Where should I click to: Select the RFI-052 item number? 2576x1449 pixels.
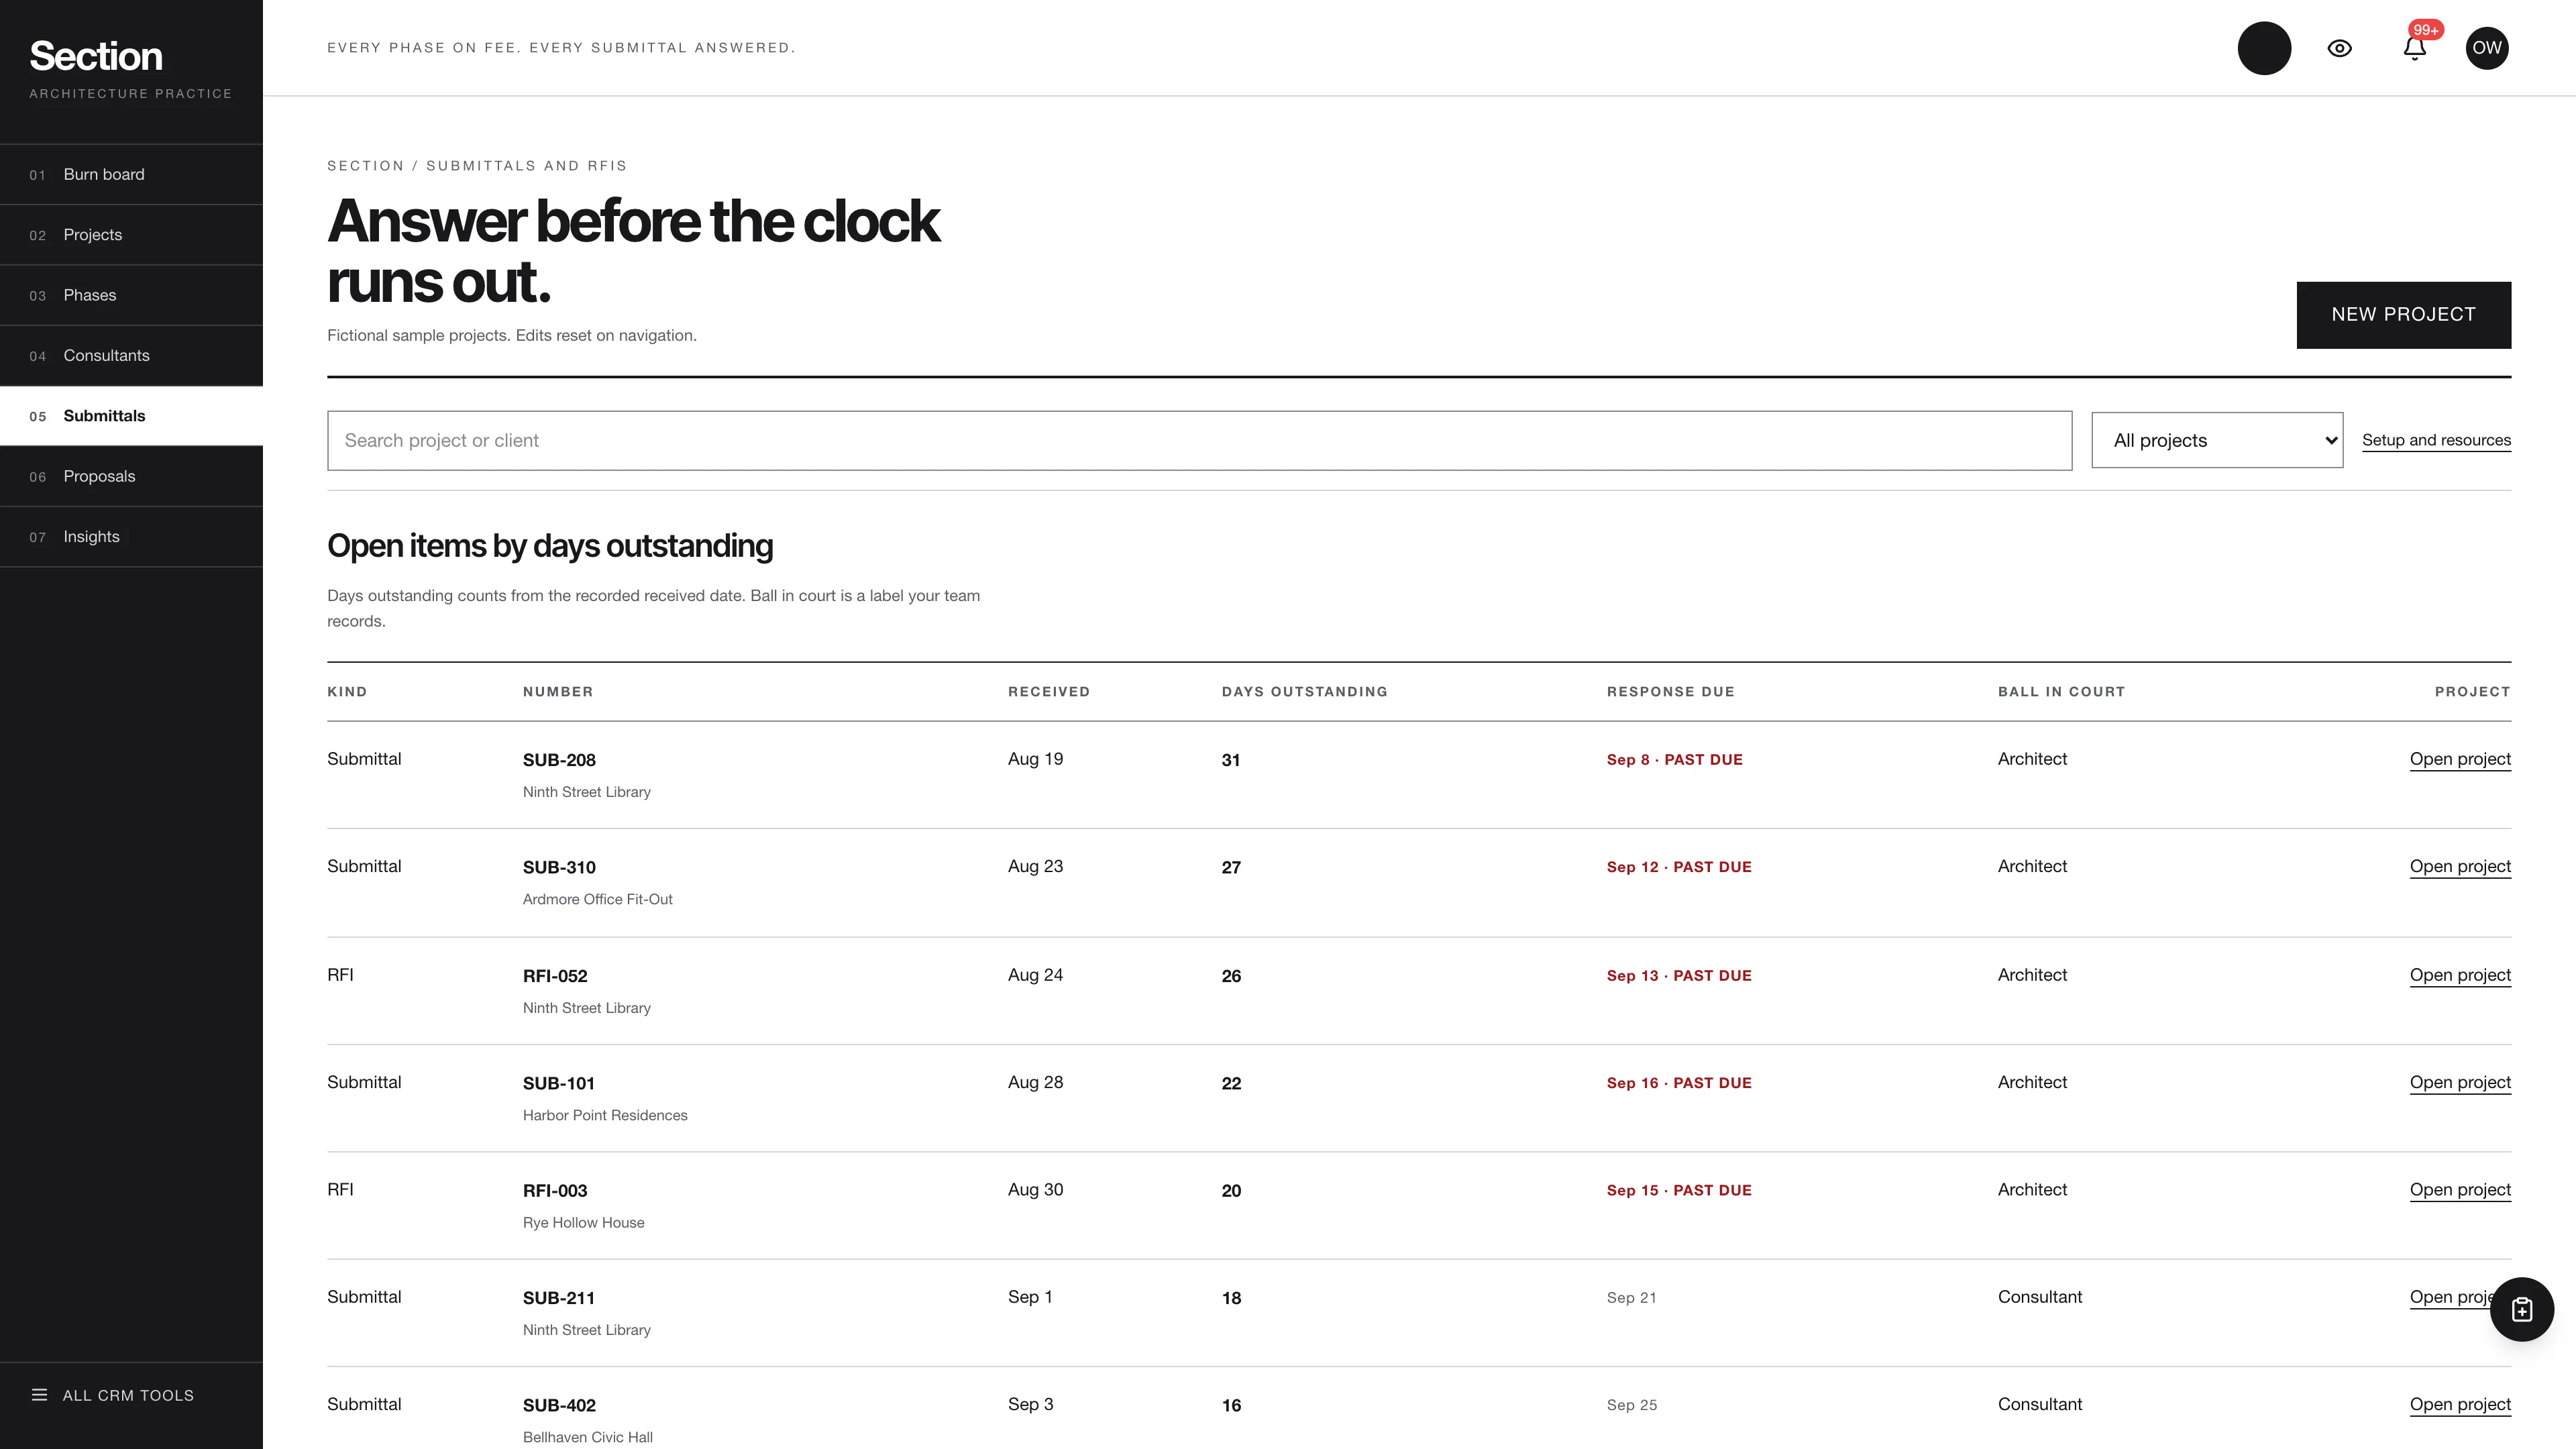point(555,976)
